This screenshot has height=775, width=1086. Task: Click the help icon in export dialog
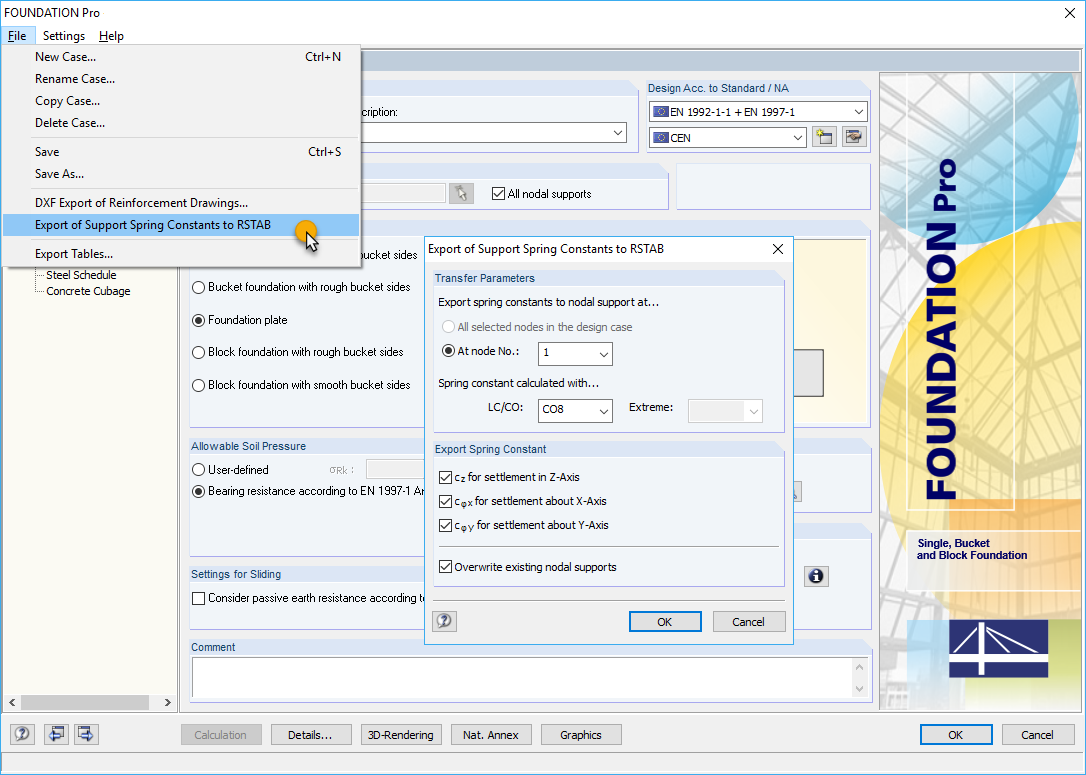point(445,621)
